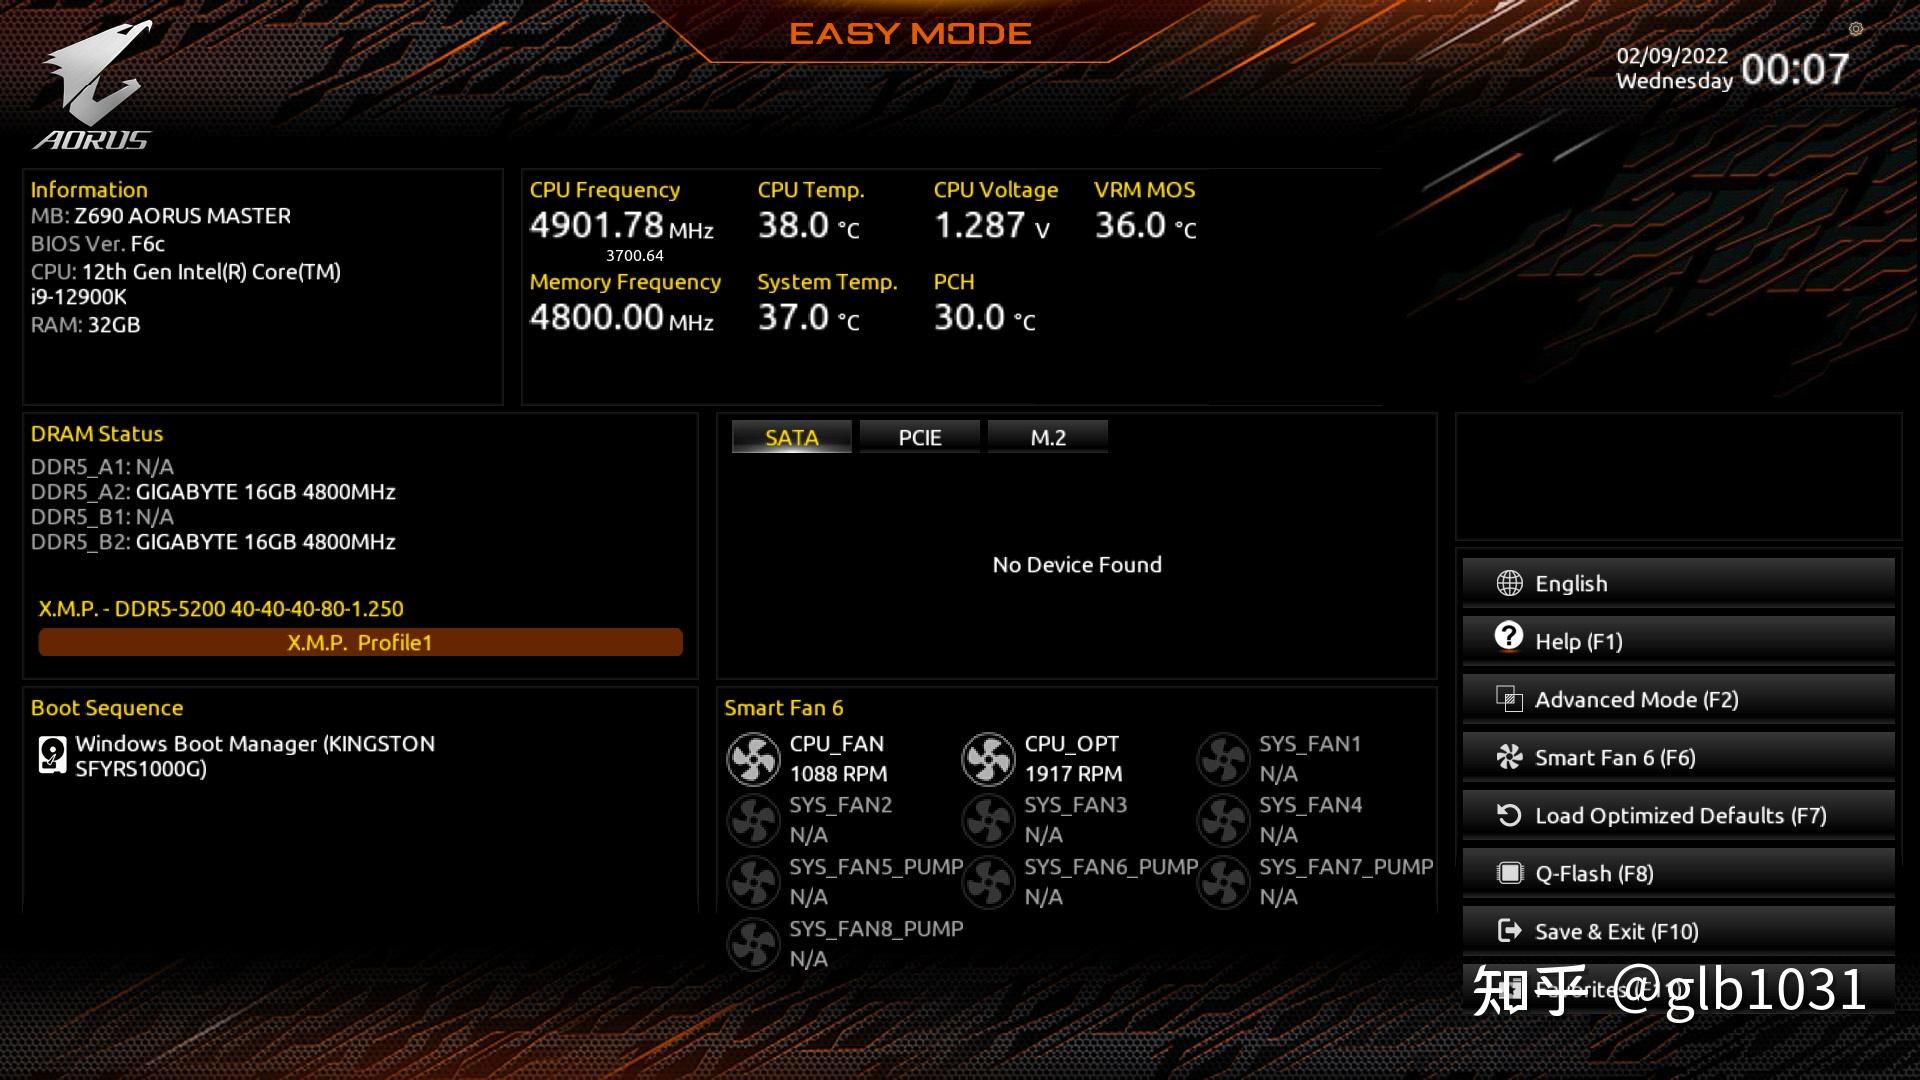Select the SATA devices tab
Image resolution: width=1920 pixels, height=1080 pixels.
coord(791,436)
